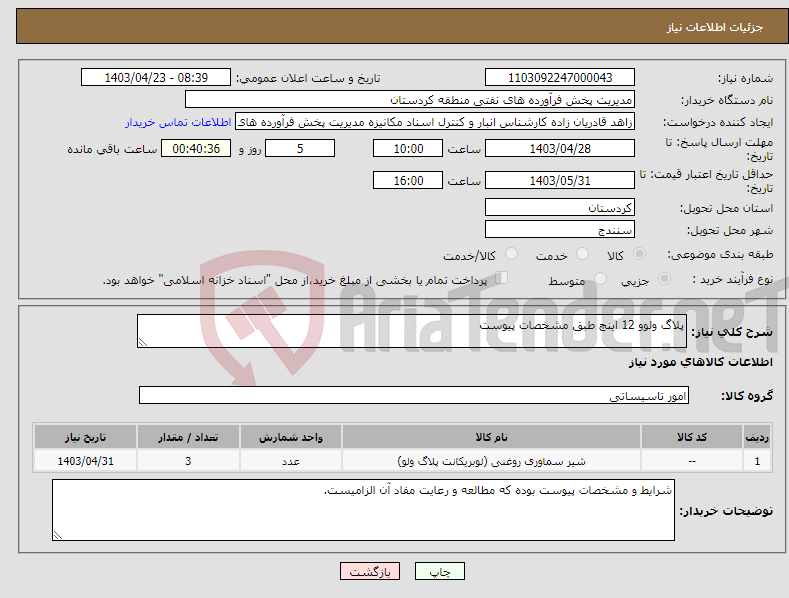This screenshot has width=789, height=598.
Task: Select the کالا radio button
Action: coord(639,254)
